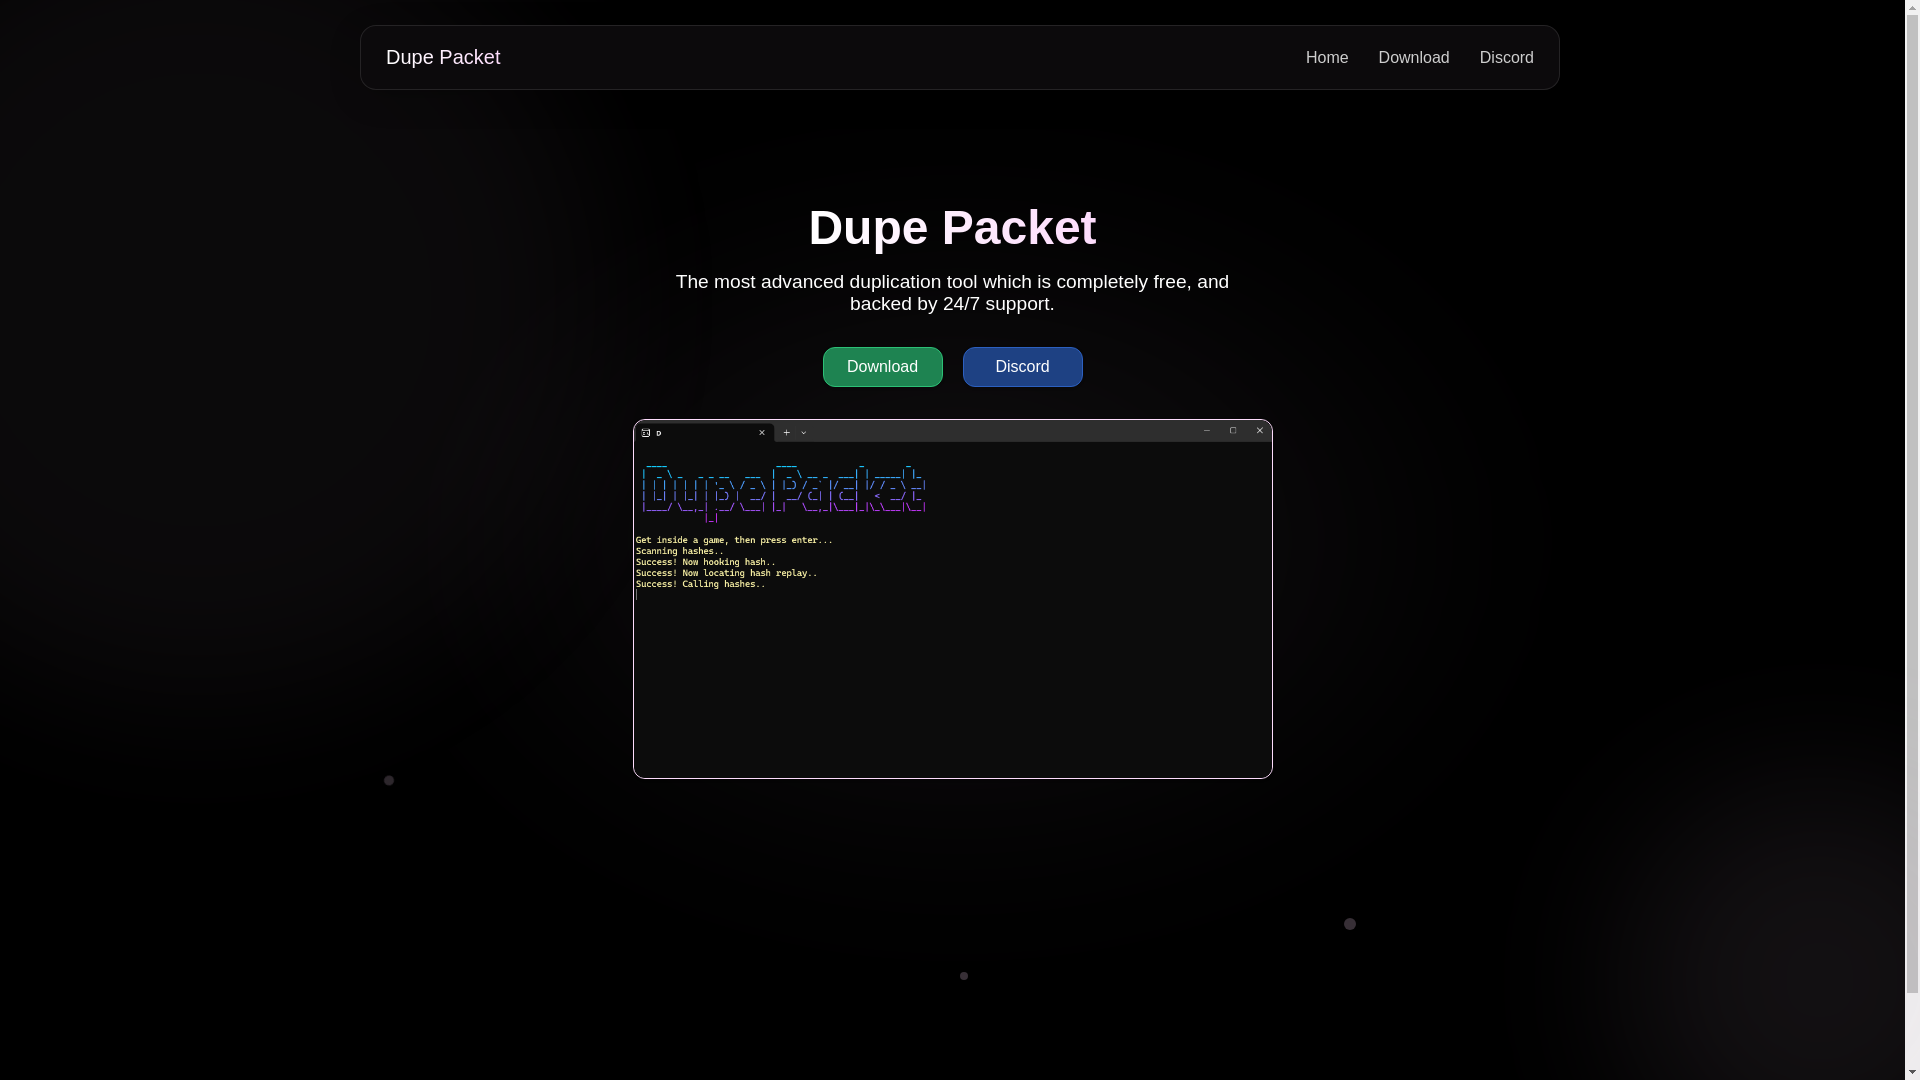This screenshot has width=1920, height=1080.
Task: Open the Discord nav link
Action: pos(1506,58)
